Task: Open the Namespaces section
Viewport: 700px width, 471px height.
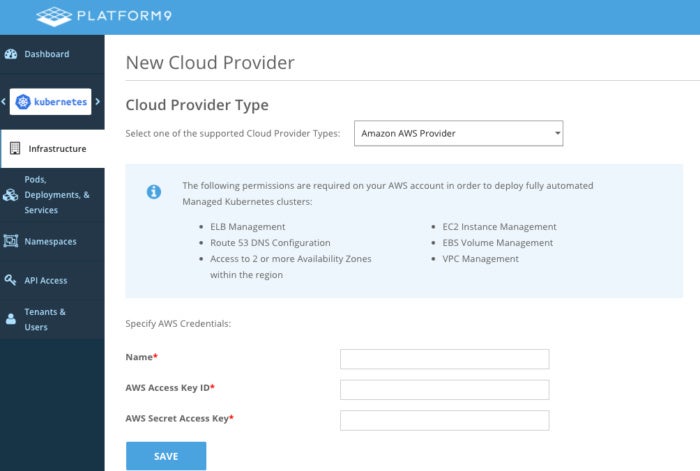Action: pyautogui.click(x=52, y=242)
